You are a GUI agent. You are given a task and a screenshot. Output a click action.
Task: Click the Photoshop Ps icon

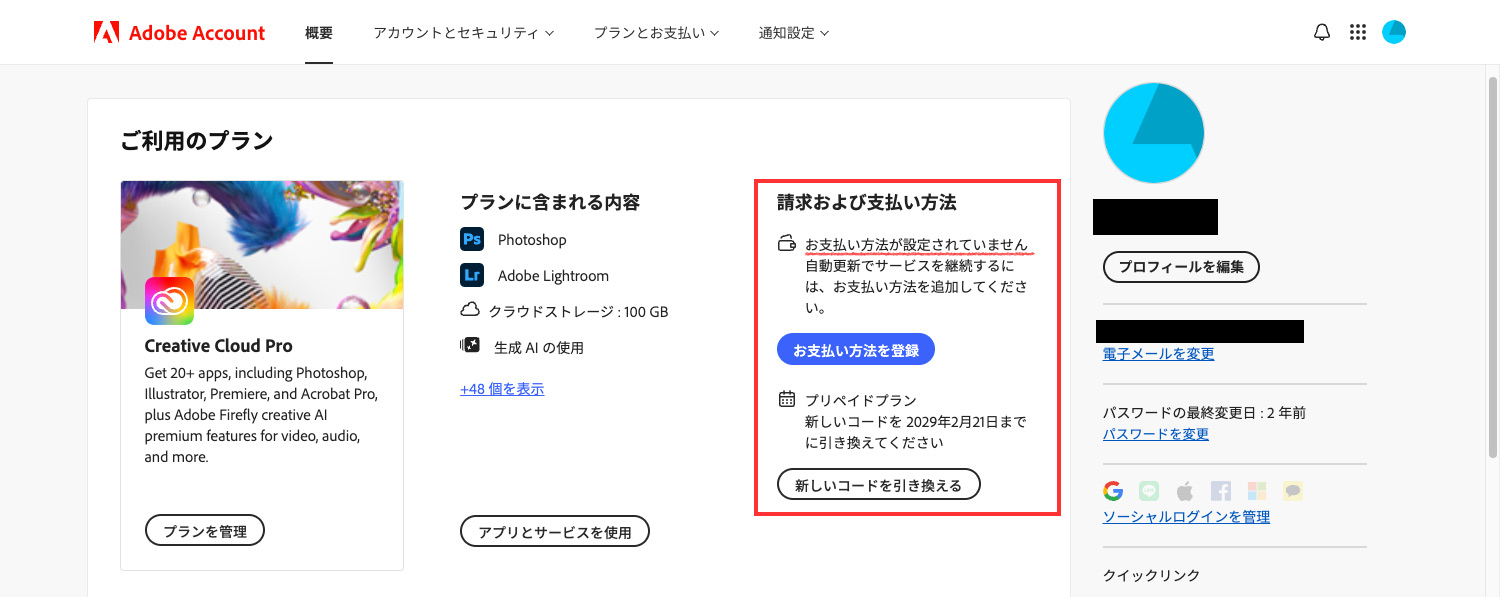pos(472,240)
